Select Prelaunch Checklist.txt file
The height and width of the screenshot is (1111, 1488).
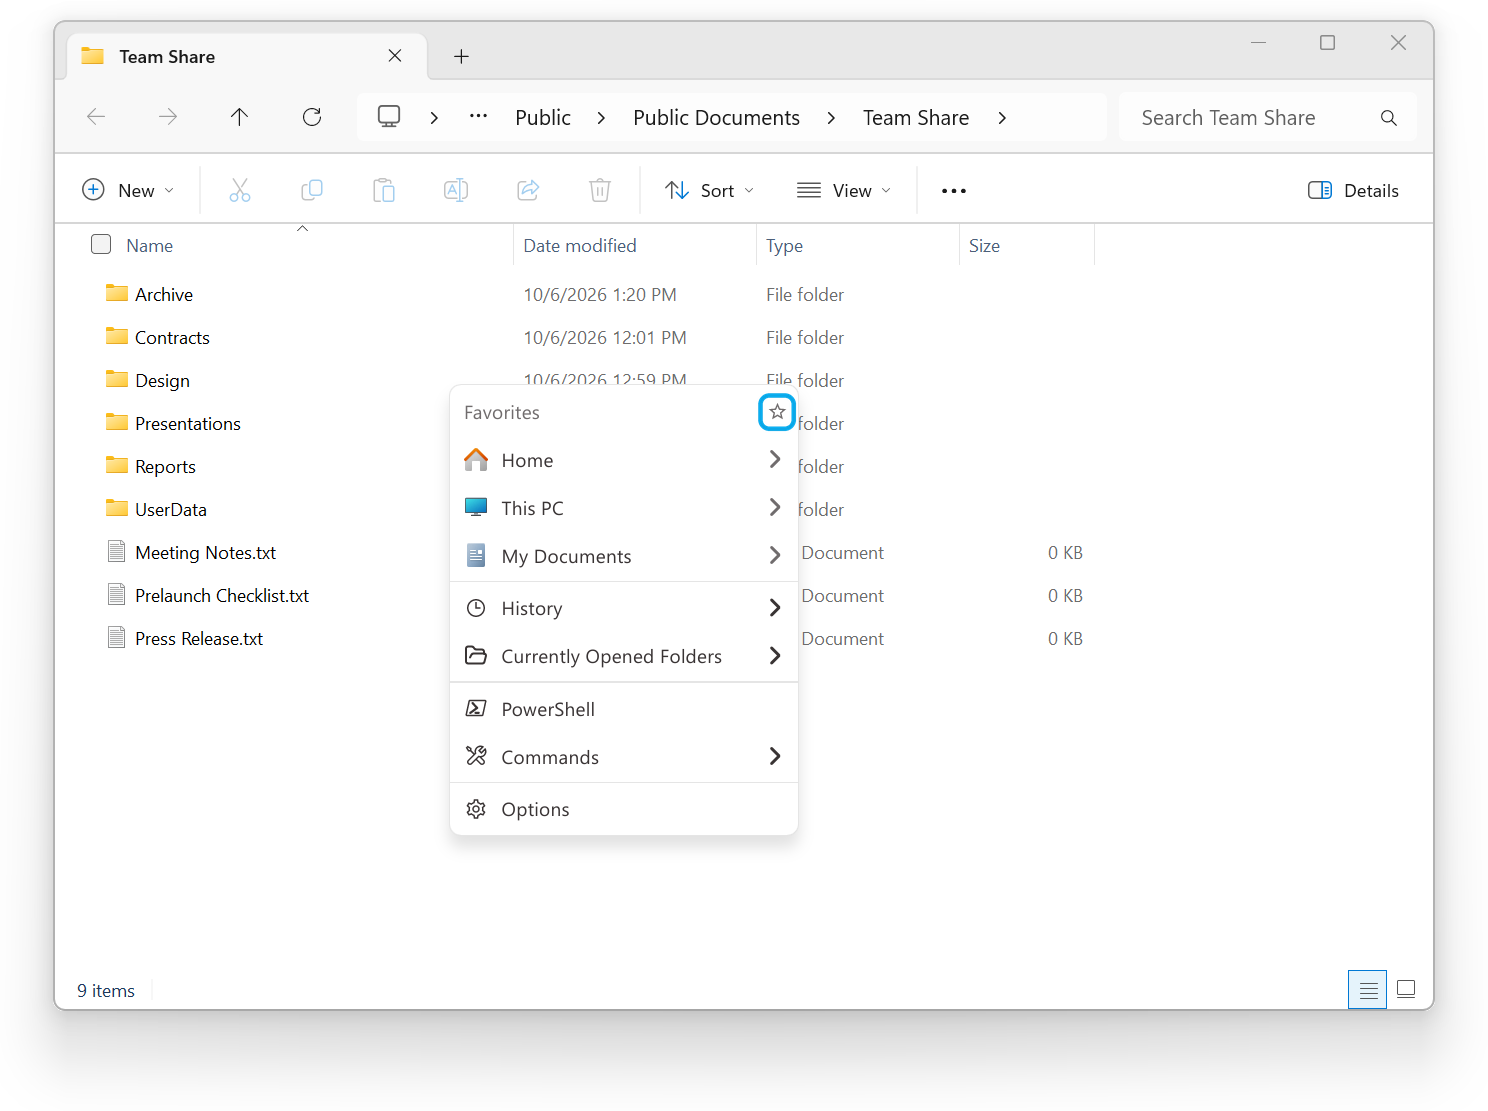(x=222, y=595)
